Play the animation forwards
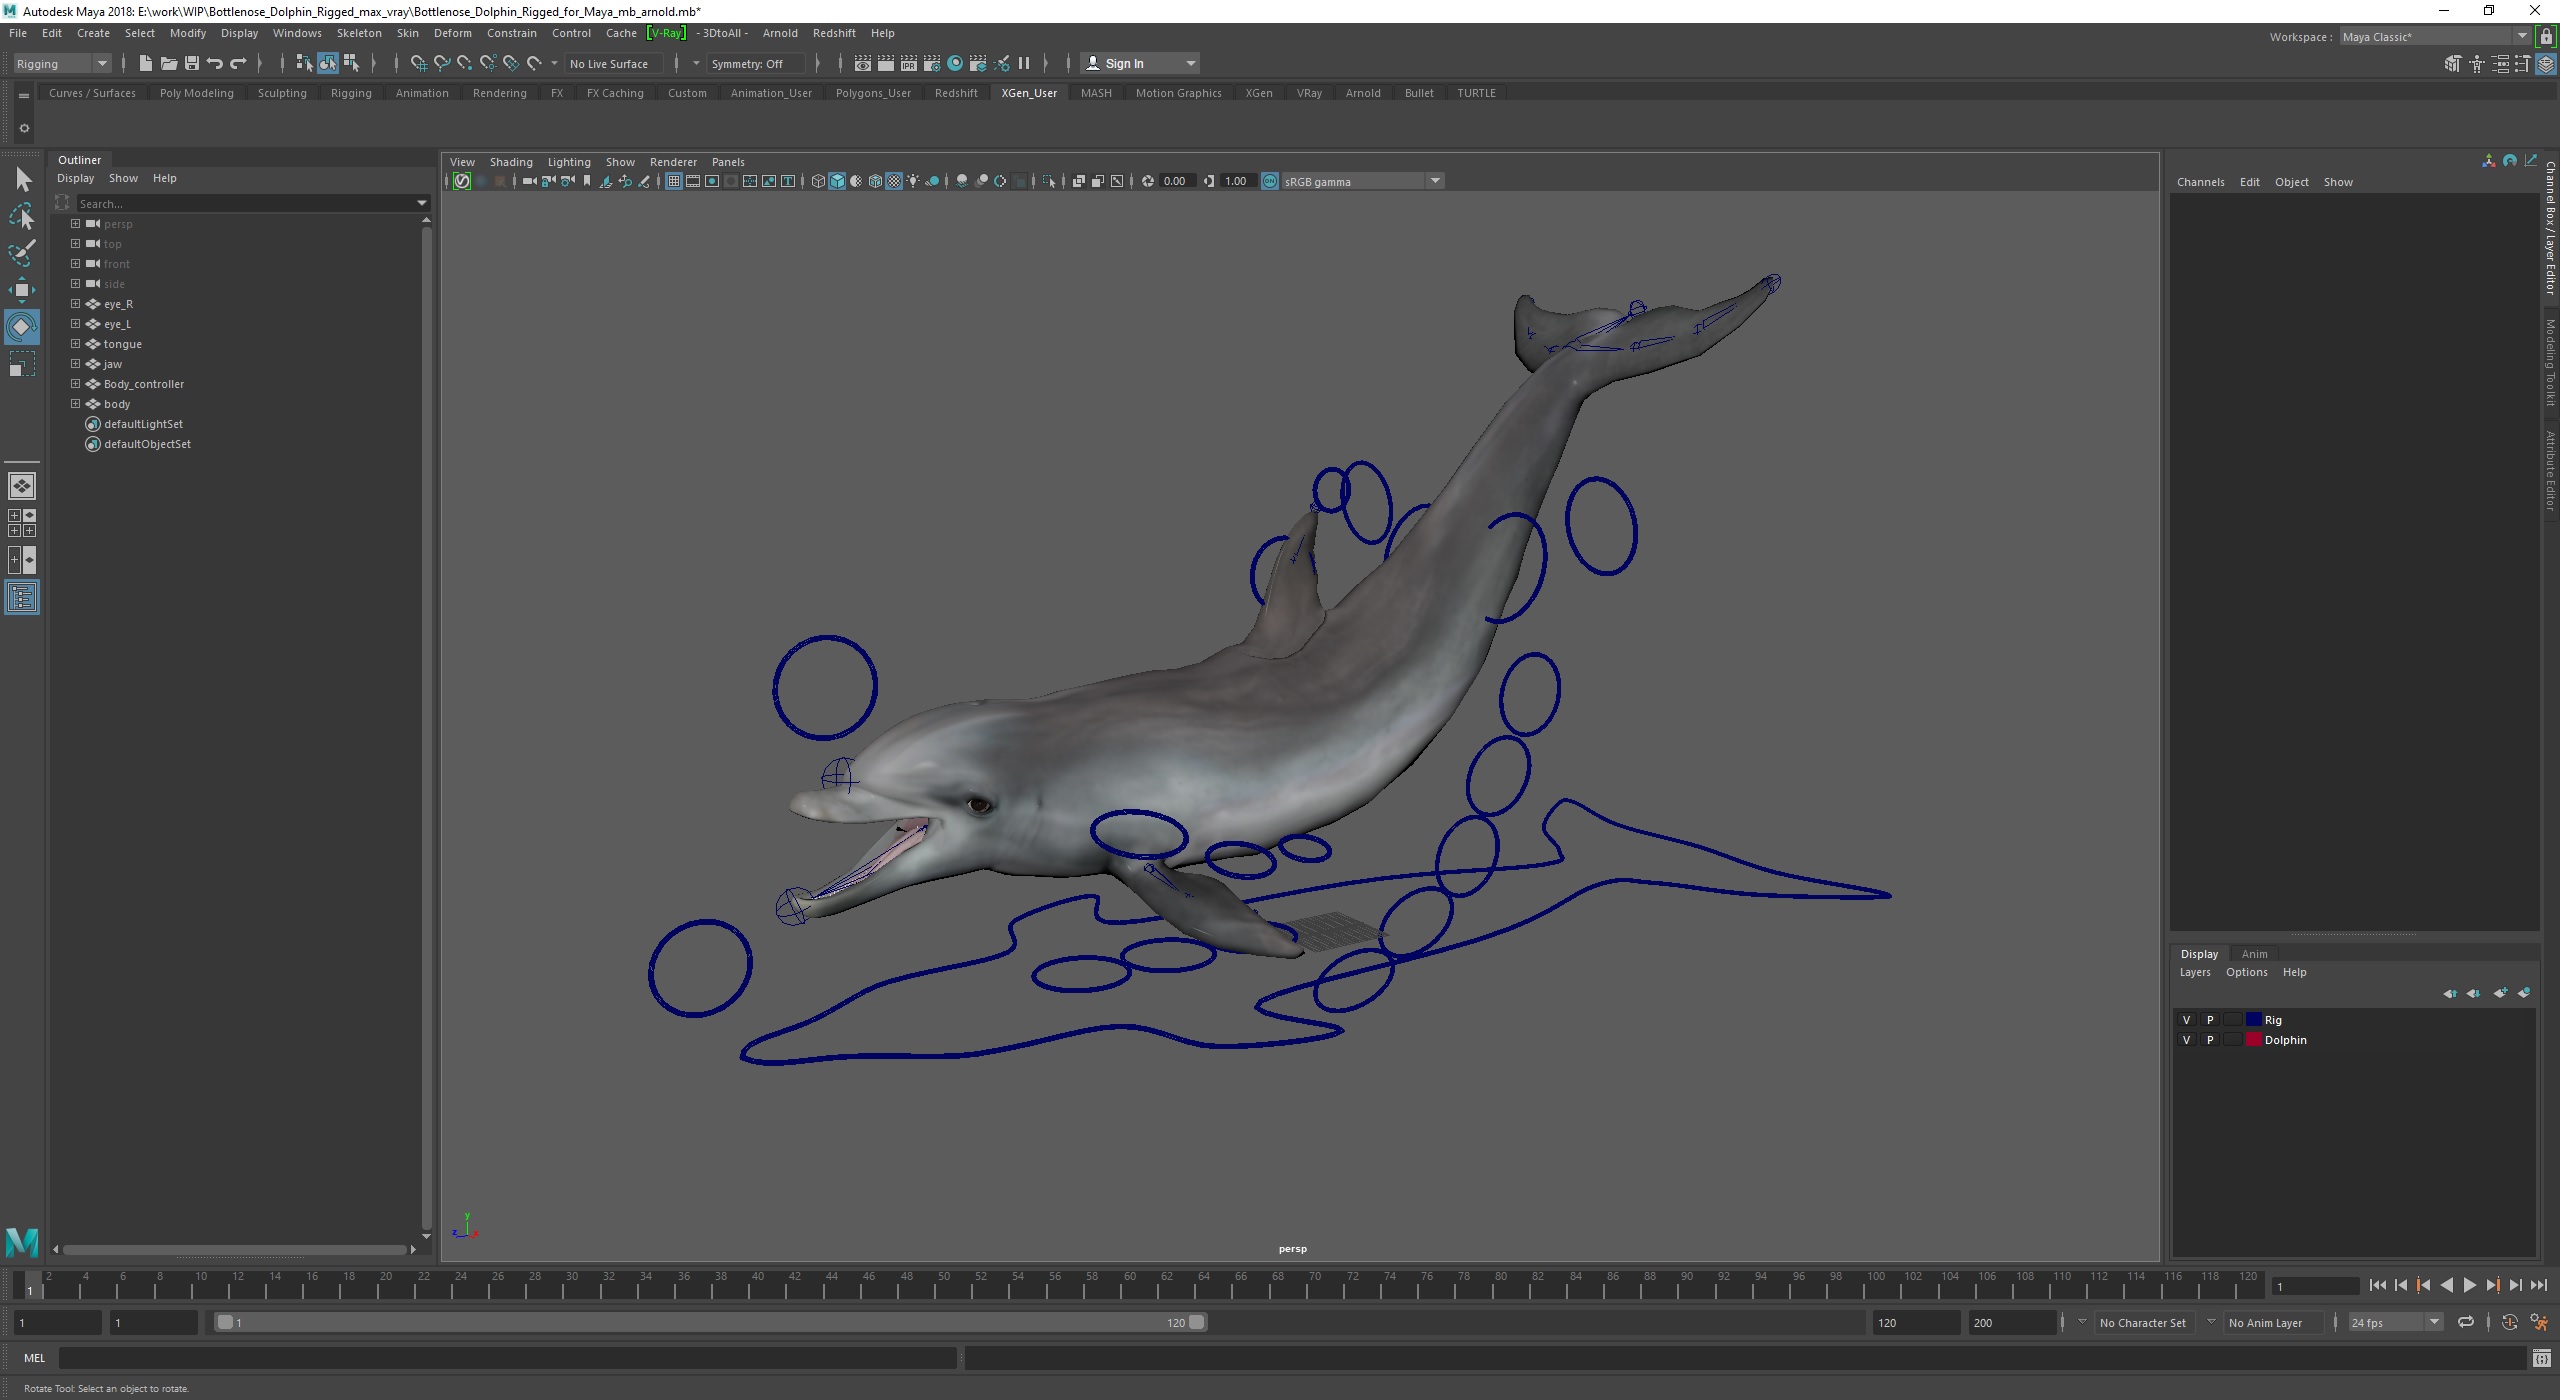This screenshot has height=1400, width=2560. pyautogui.click(x=2470, y=1286)
